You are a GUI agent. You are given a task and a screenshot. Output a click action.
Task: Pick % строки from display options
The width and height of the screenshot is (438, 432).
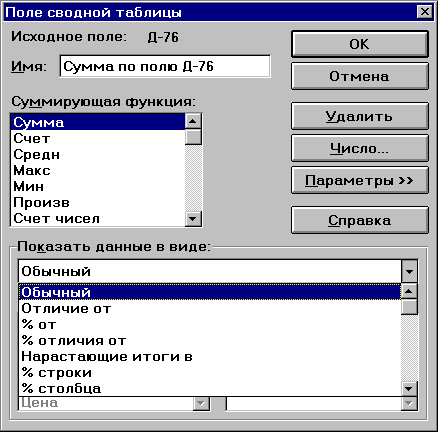[x=210, y=372]
